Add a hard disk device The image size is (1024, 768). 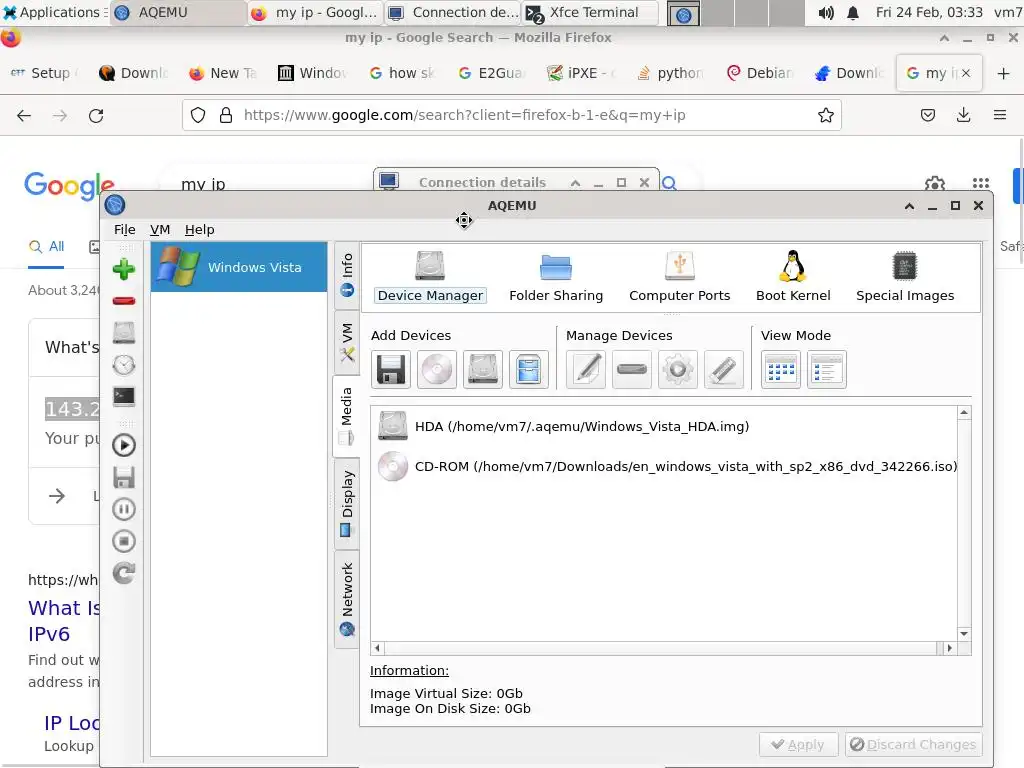click(x=483, y=370)
